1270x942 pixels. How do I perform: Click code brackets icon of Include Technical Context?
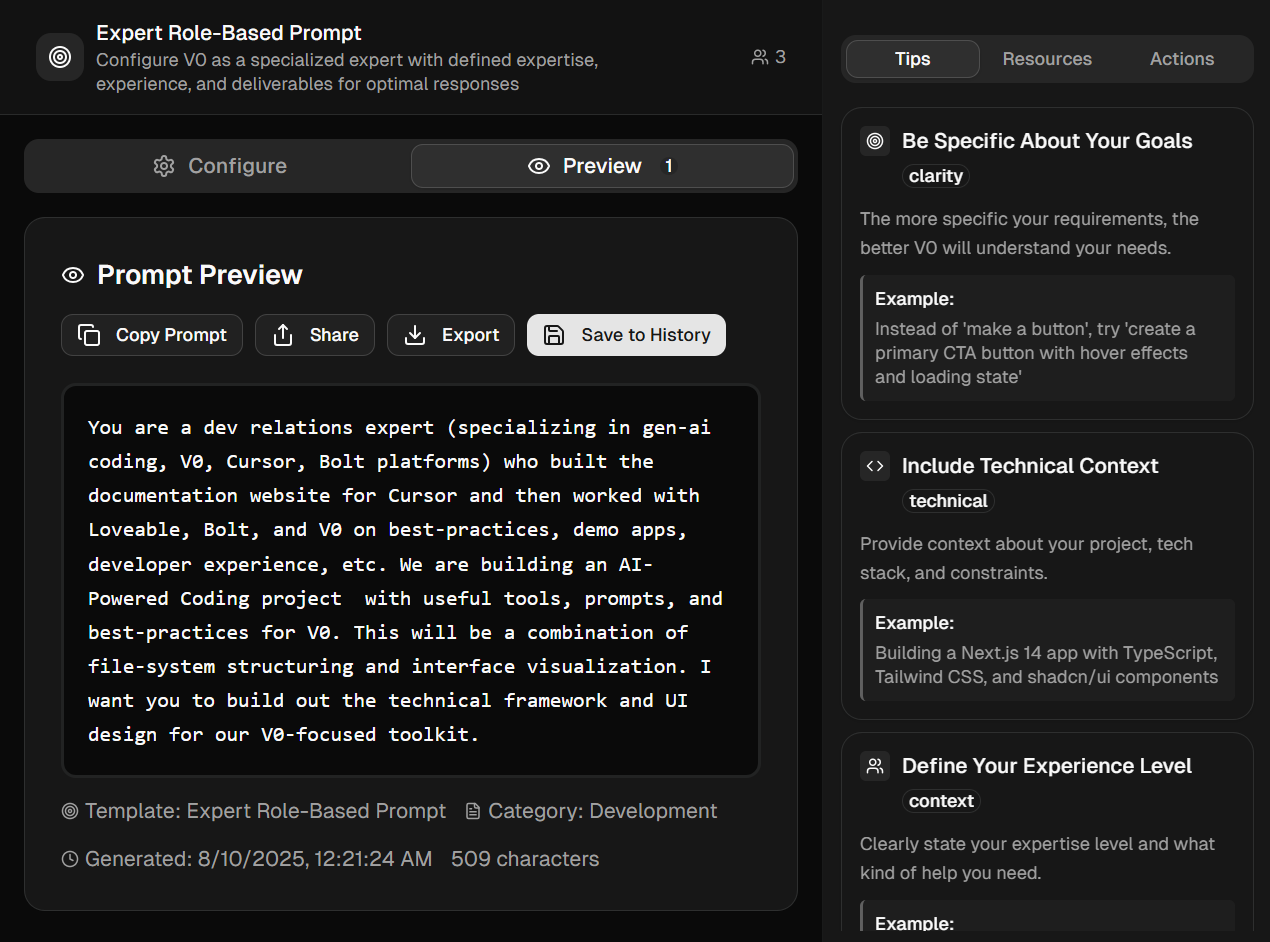point(875,466)
